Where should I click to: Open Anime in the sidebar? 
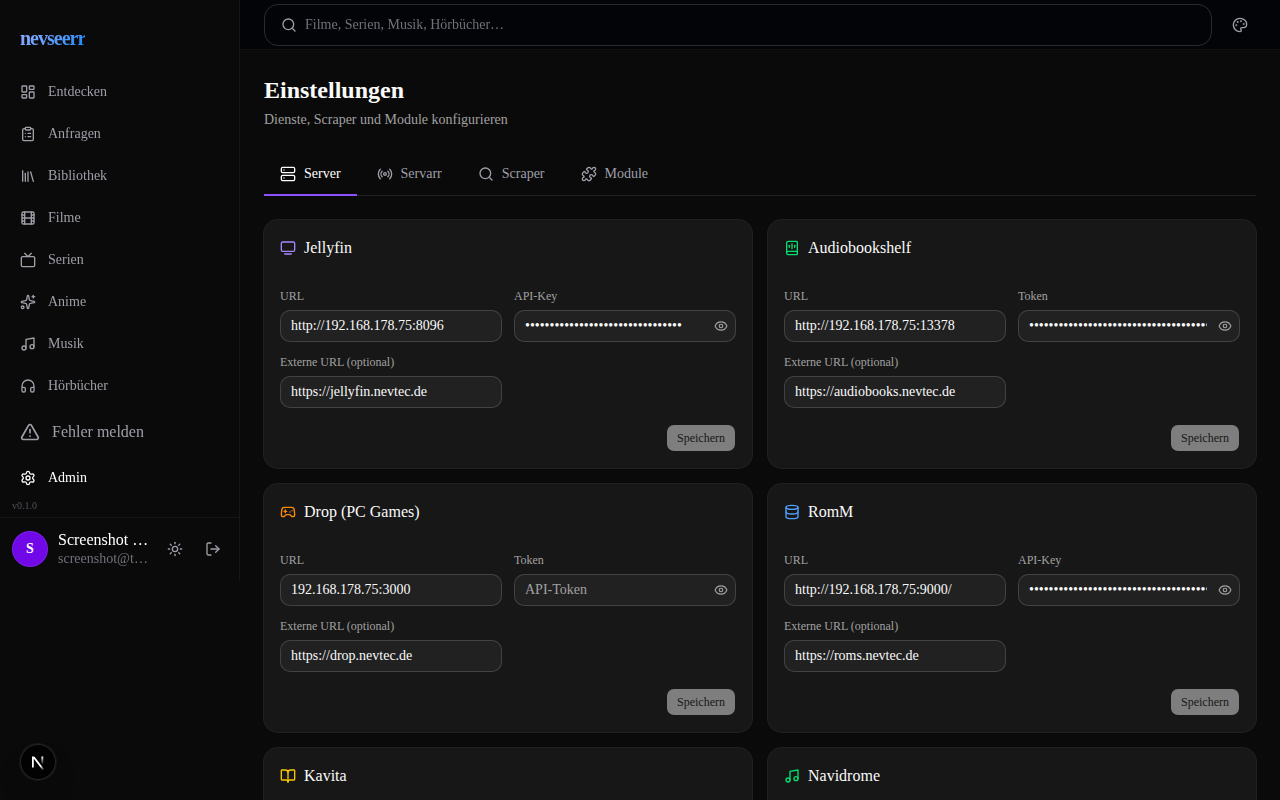click(119, 302)
